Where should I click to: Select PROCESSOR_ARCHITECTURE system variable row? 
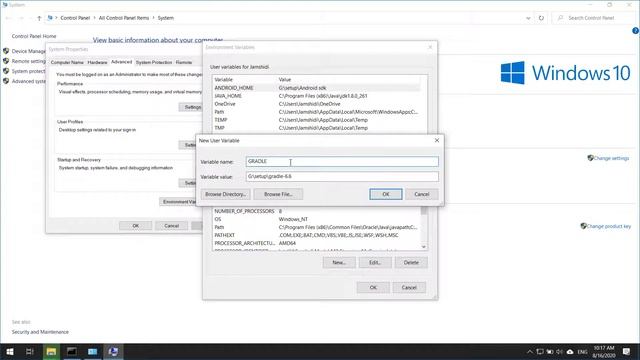point(316,243)
